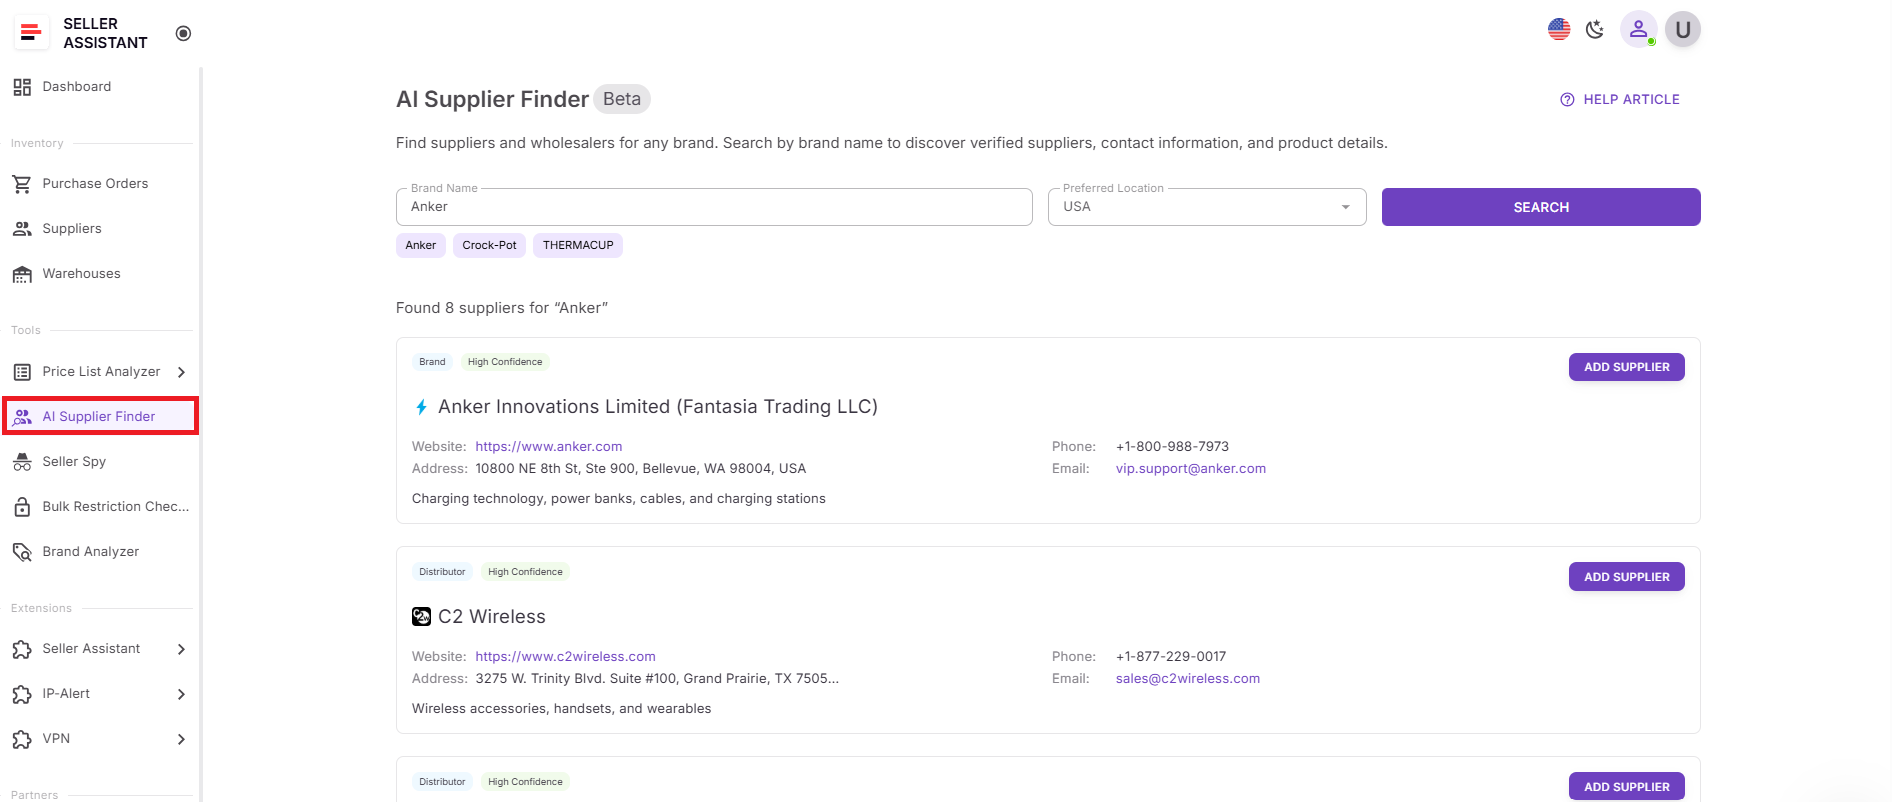Click the VPN puzzle icon
Viewport: 1892px width, 802px height.
(22, 739)
